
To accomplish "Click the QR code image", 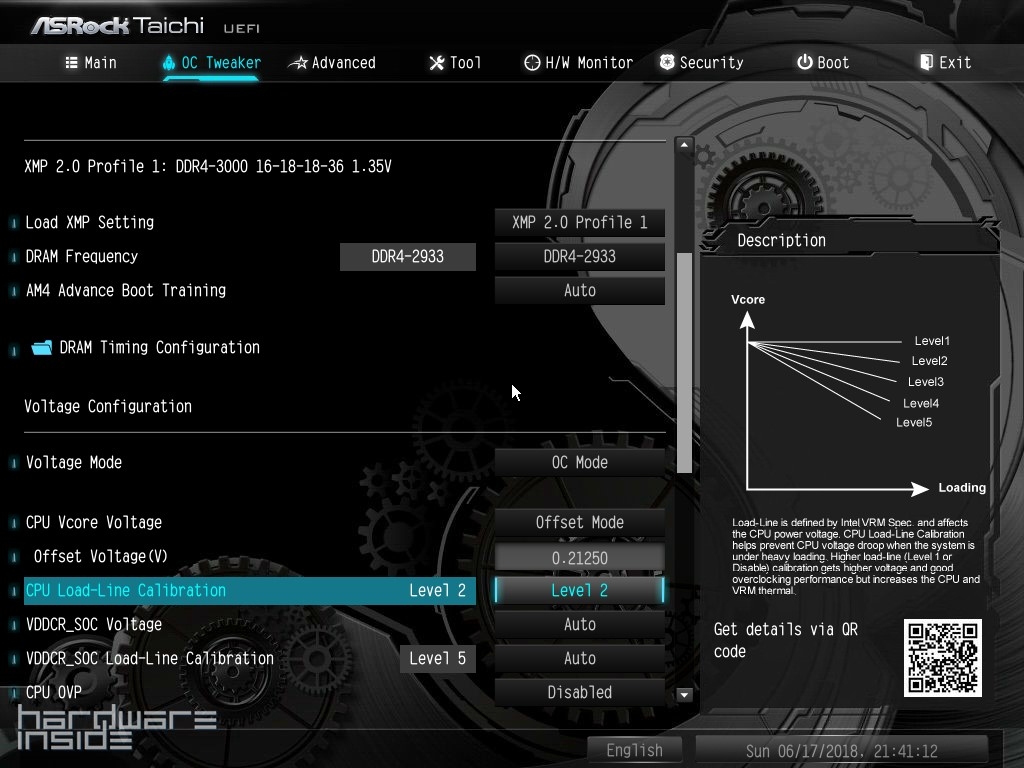I will click(942, 658).
